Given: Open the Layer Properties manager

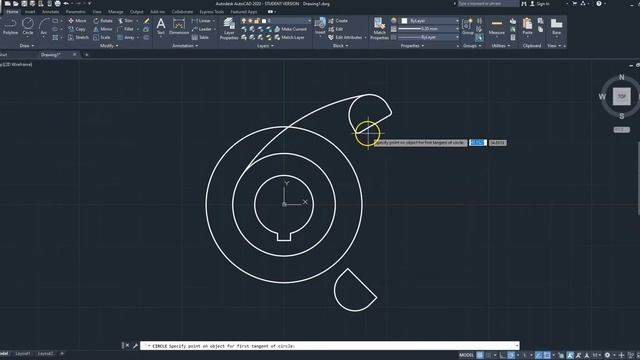Looking at the screenshot, I should (x=229, y=29).
